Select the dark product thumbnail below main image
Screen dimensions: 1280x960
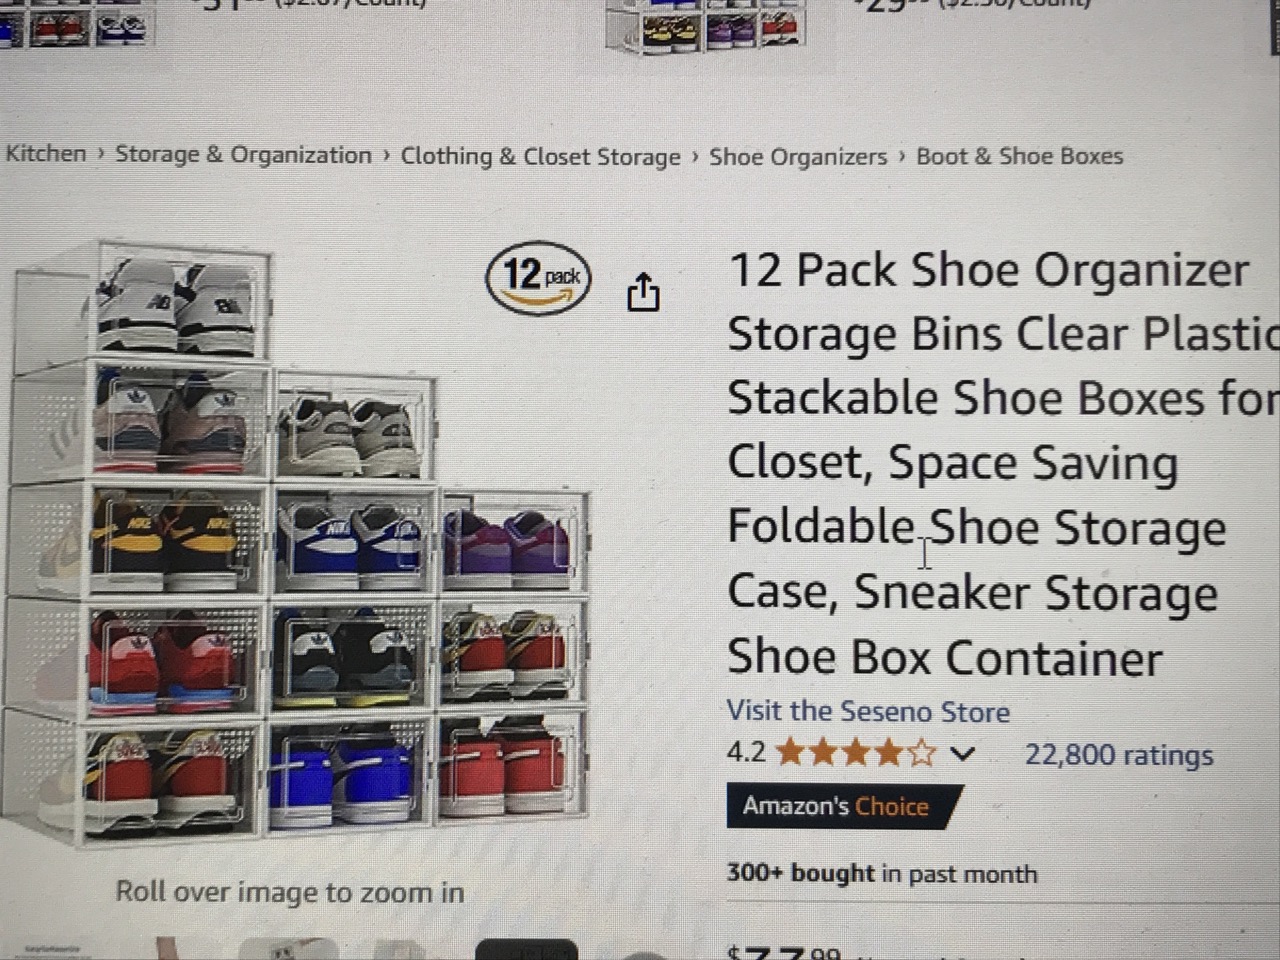pos(526,949)
